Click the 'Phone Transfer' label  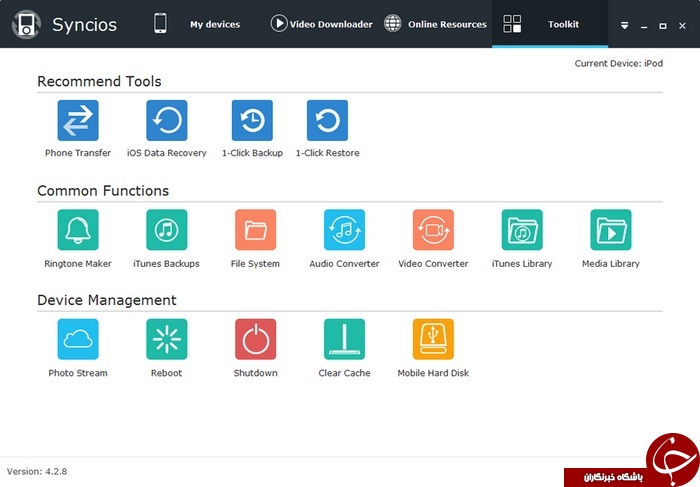point(78,153)
